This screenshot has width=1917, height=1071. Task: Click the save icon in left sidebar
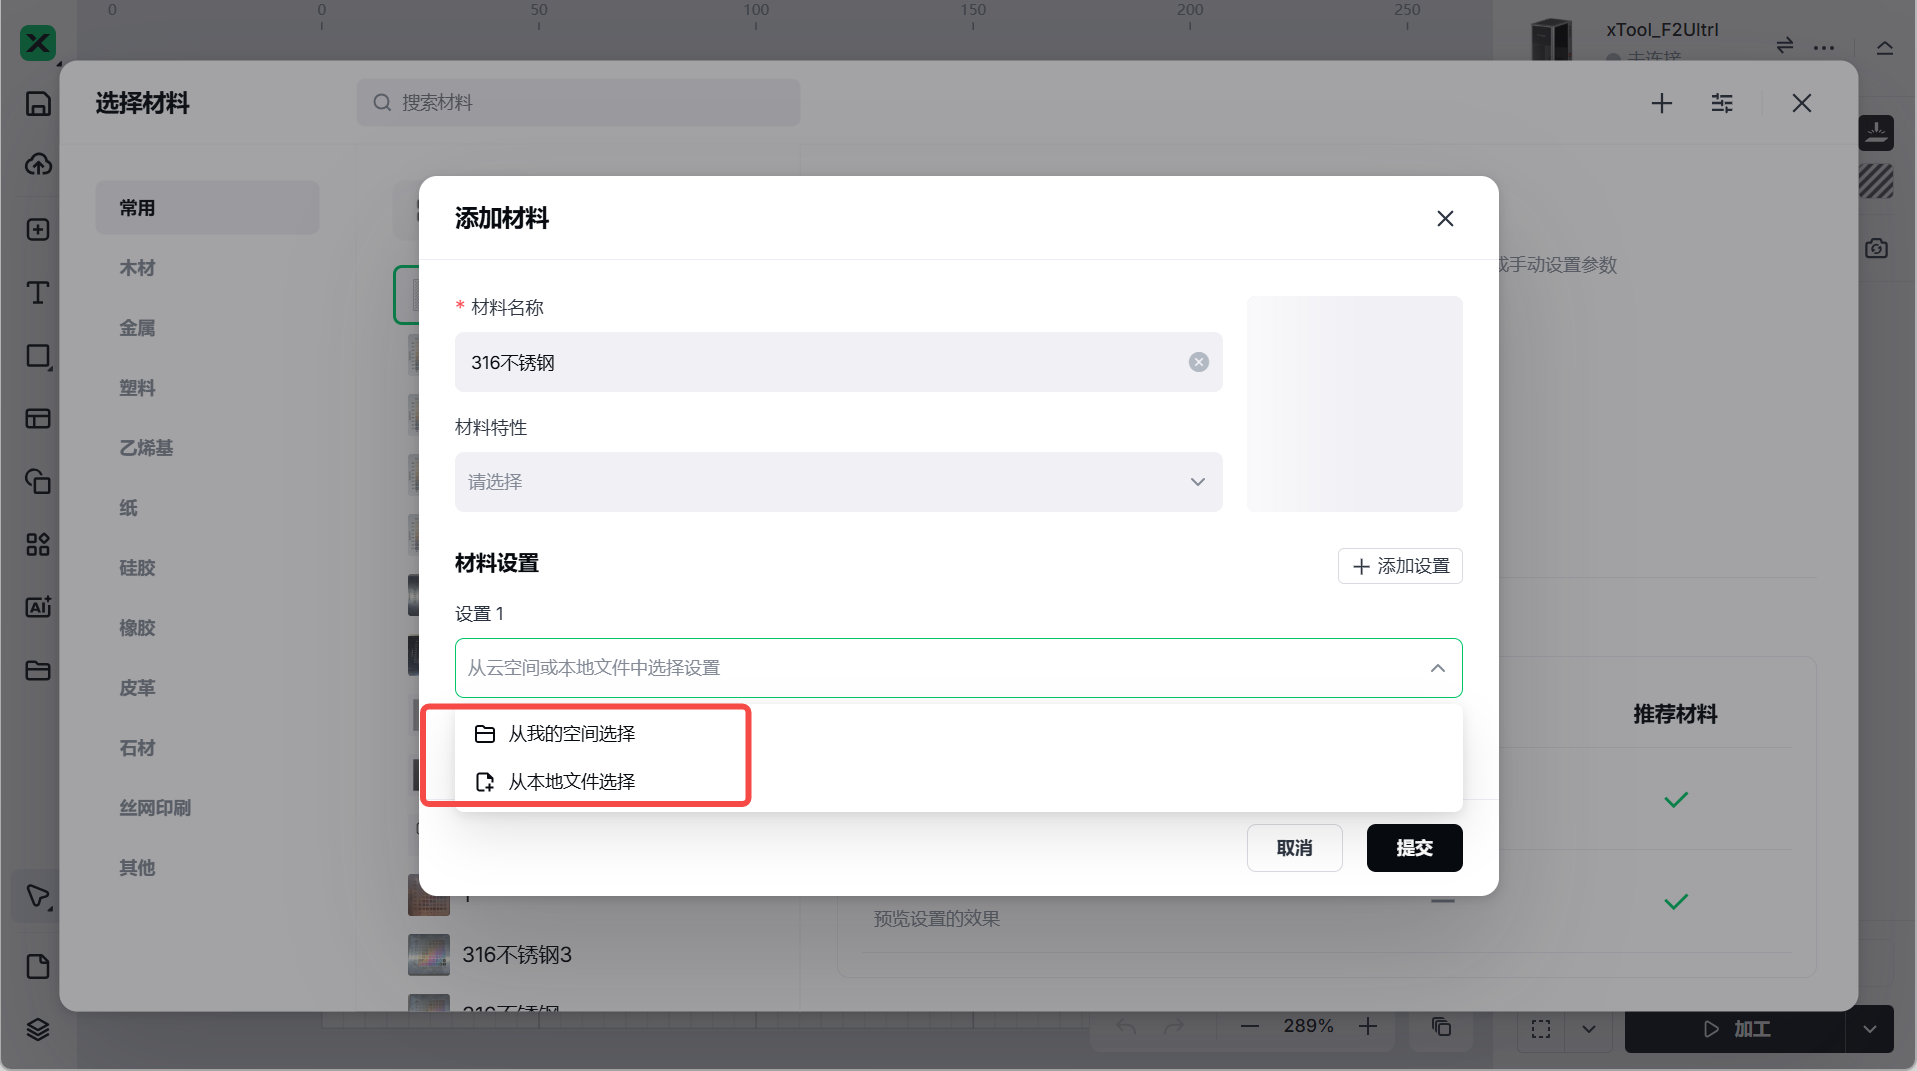pyautogui.click(x=38, y=104)
